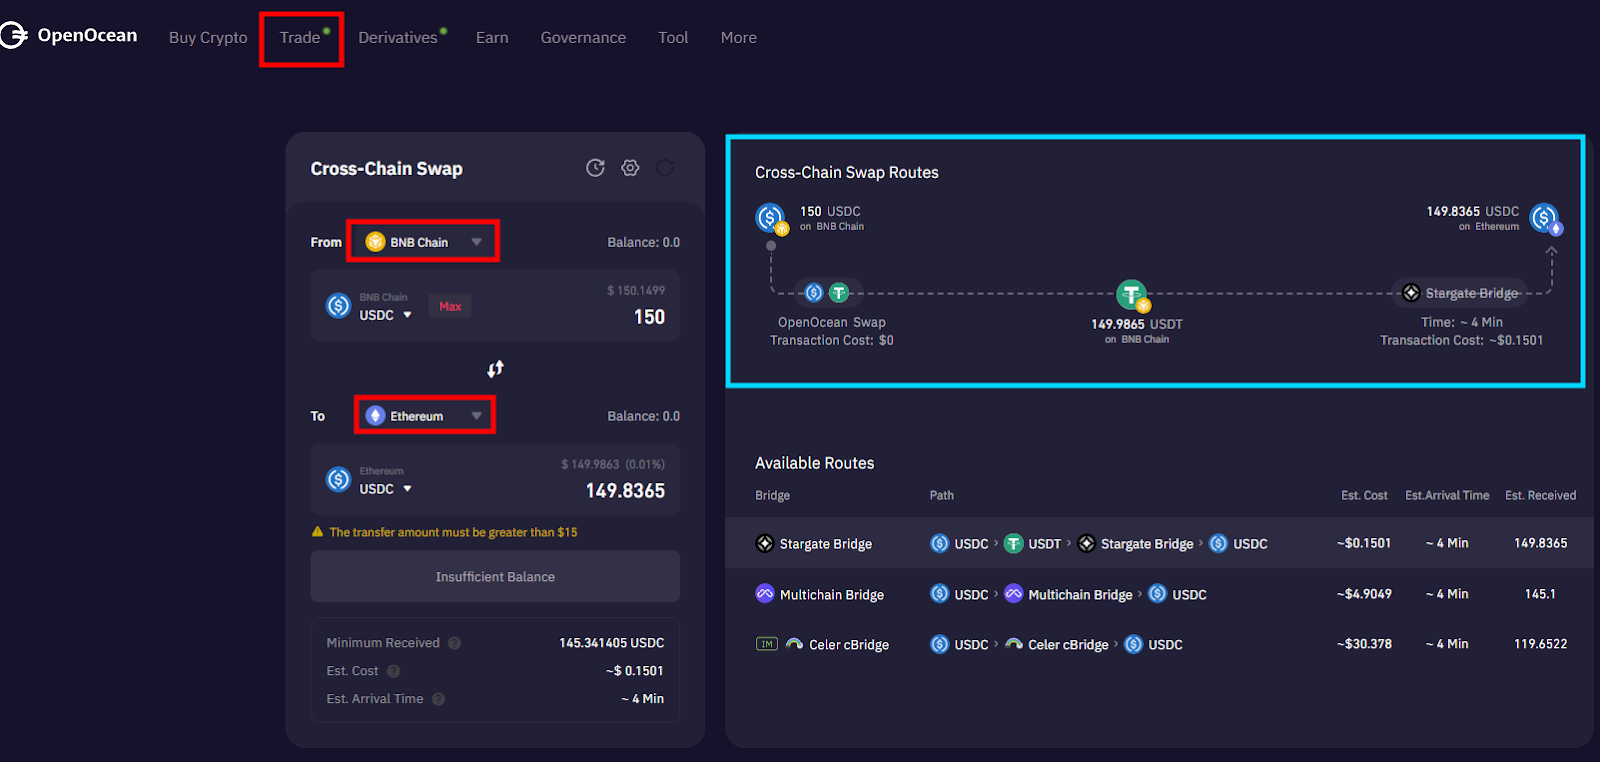Select the Stargate Bridge route row
The width and height of the screenshot is (1600, 762).
[1159, 543]
